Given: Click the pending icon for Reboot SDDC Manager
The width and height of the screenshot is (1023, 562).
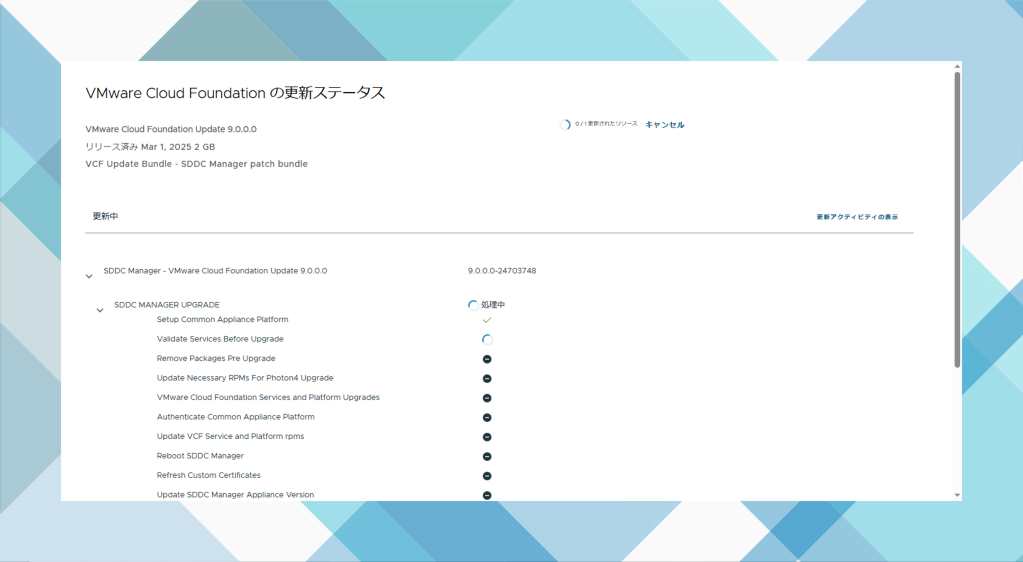Looking at the screenshot, I should point(487,457).
